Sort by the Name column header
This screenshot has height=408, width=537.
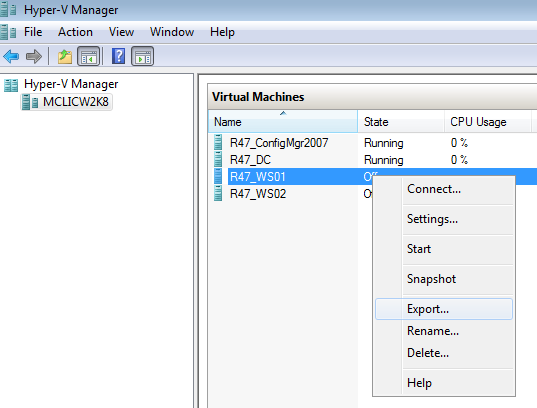click(283, 121)
